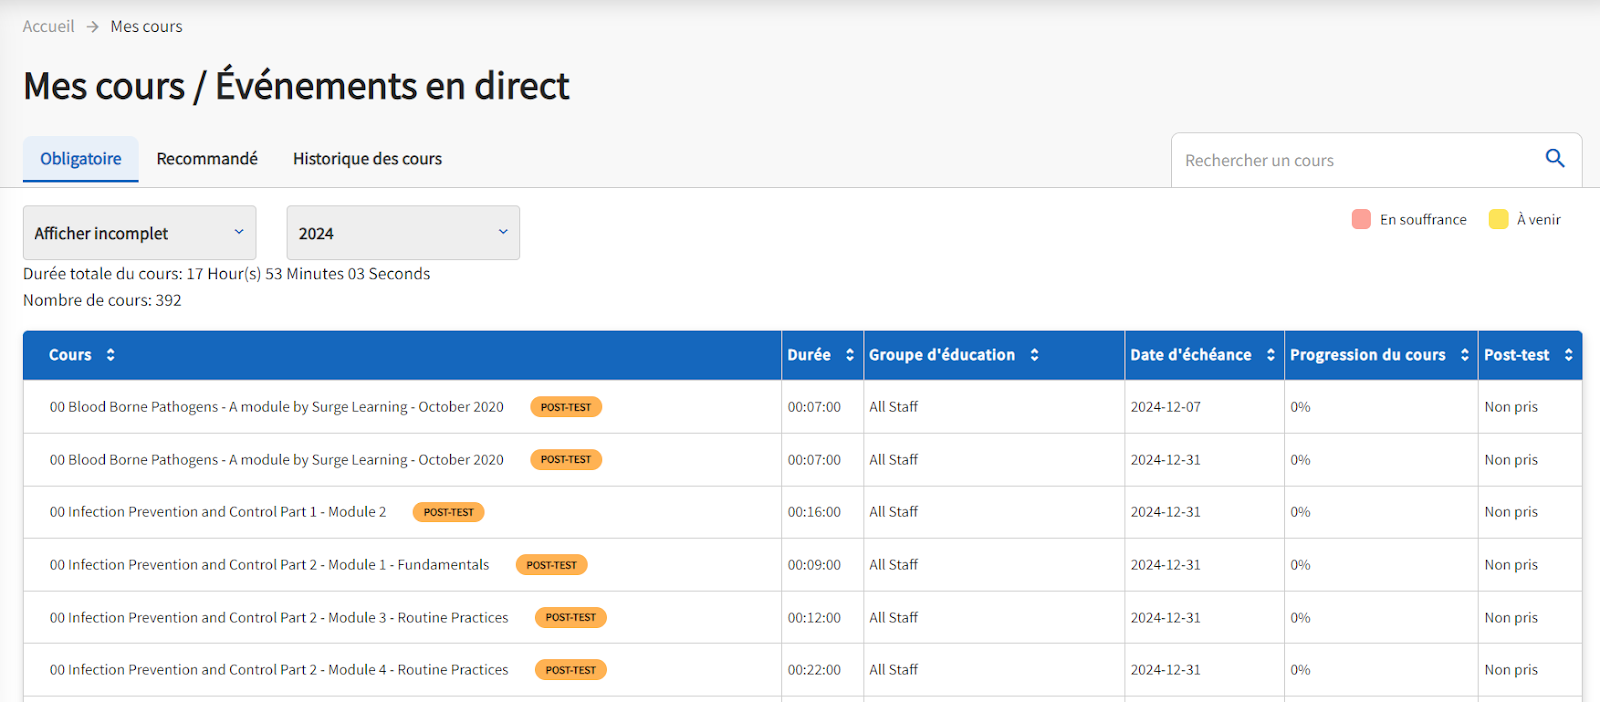The width and height of the screenshot is (1600, 702).
Task: Click the yellow À venir legend swatch
Action: coord(1498,220)
